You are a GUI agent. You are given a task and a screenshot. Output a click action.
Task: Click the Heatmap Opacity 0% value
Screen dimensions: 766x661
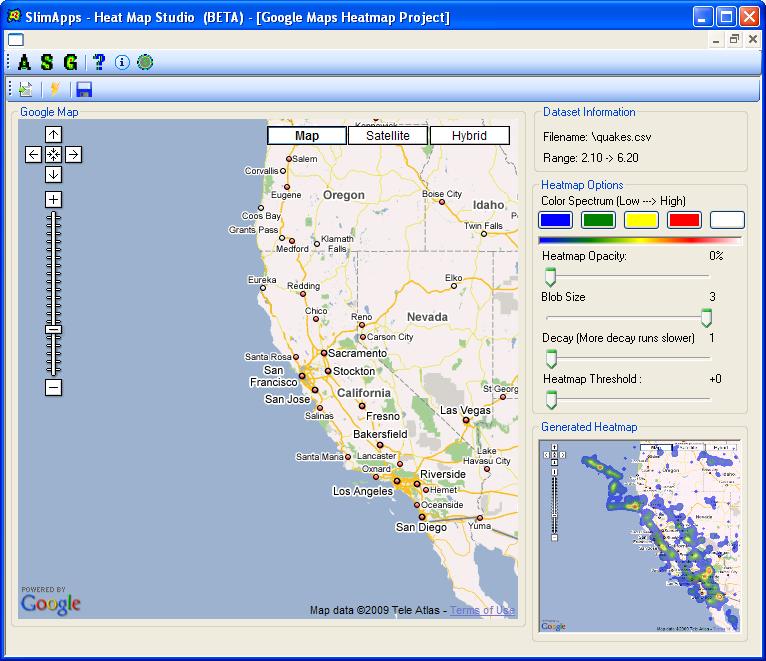[x=716, y=256]
